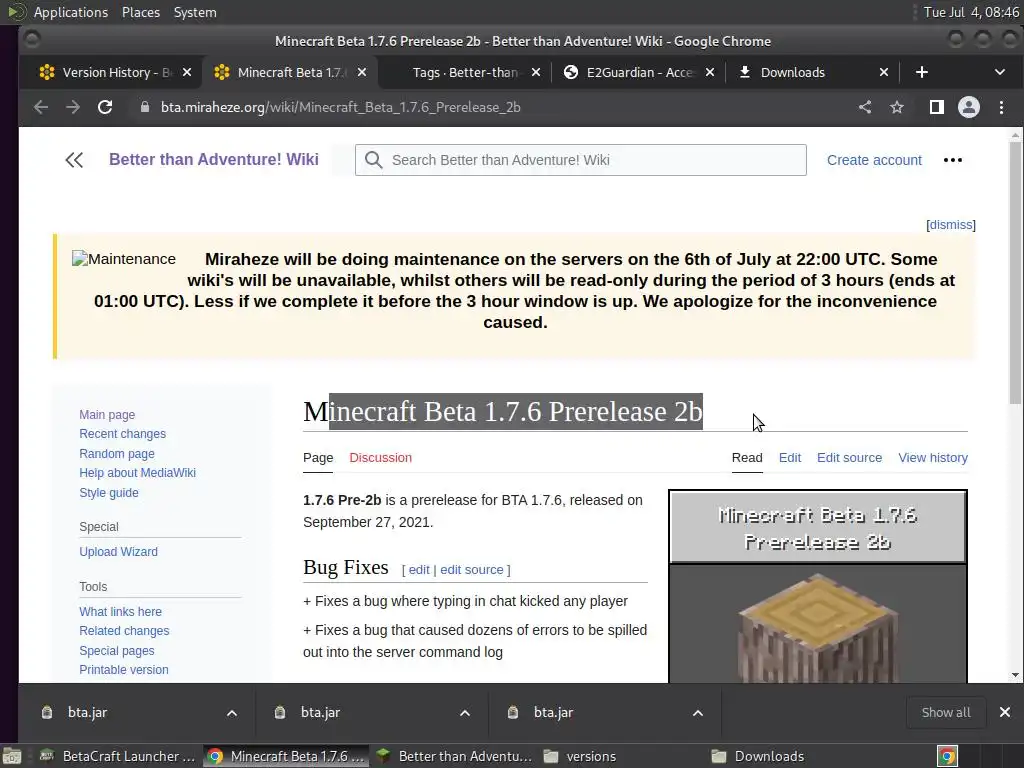Click edit source beside Bug Fixes heading

coord(472,569)
